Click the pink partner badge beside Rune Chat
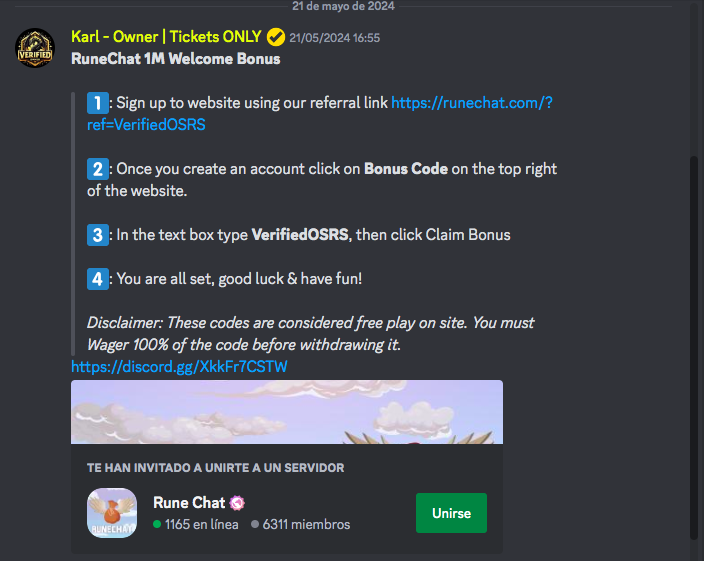Viewport: 704px width, 561px height. pos(237,503)
